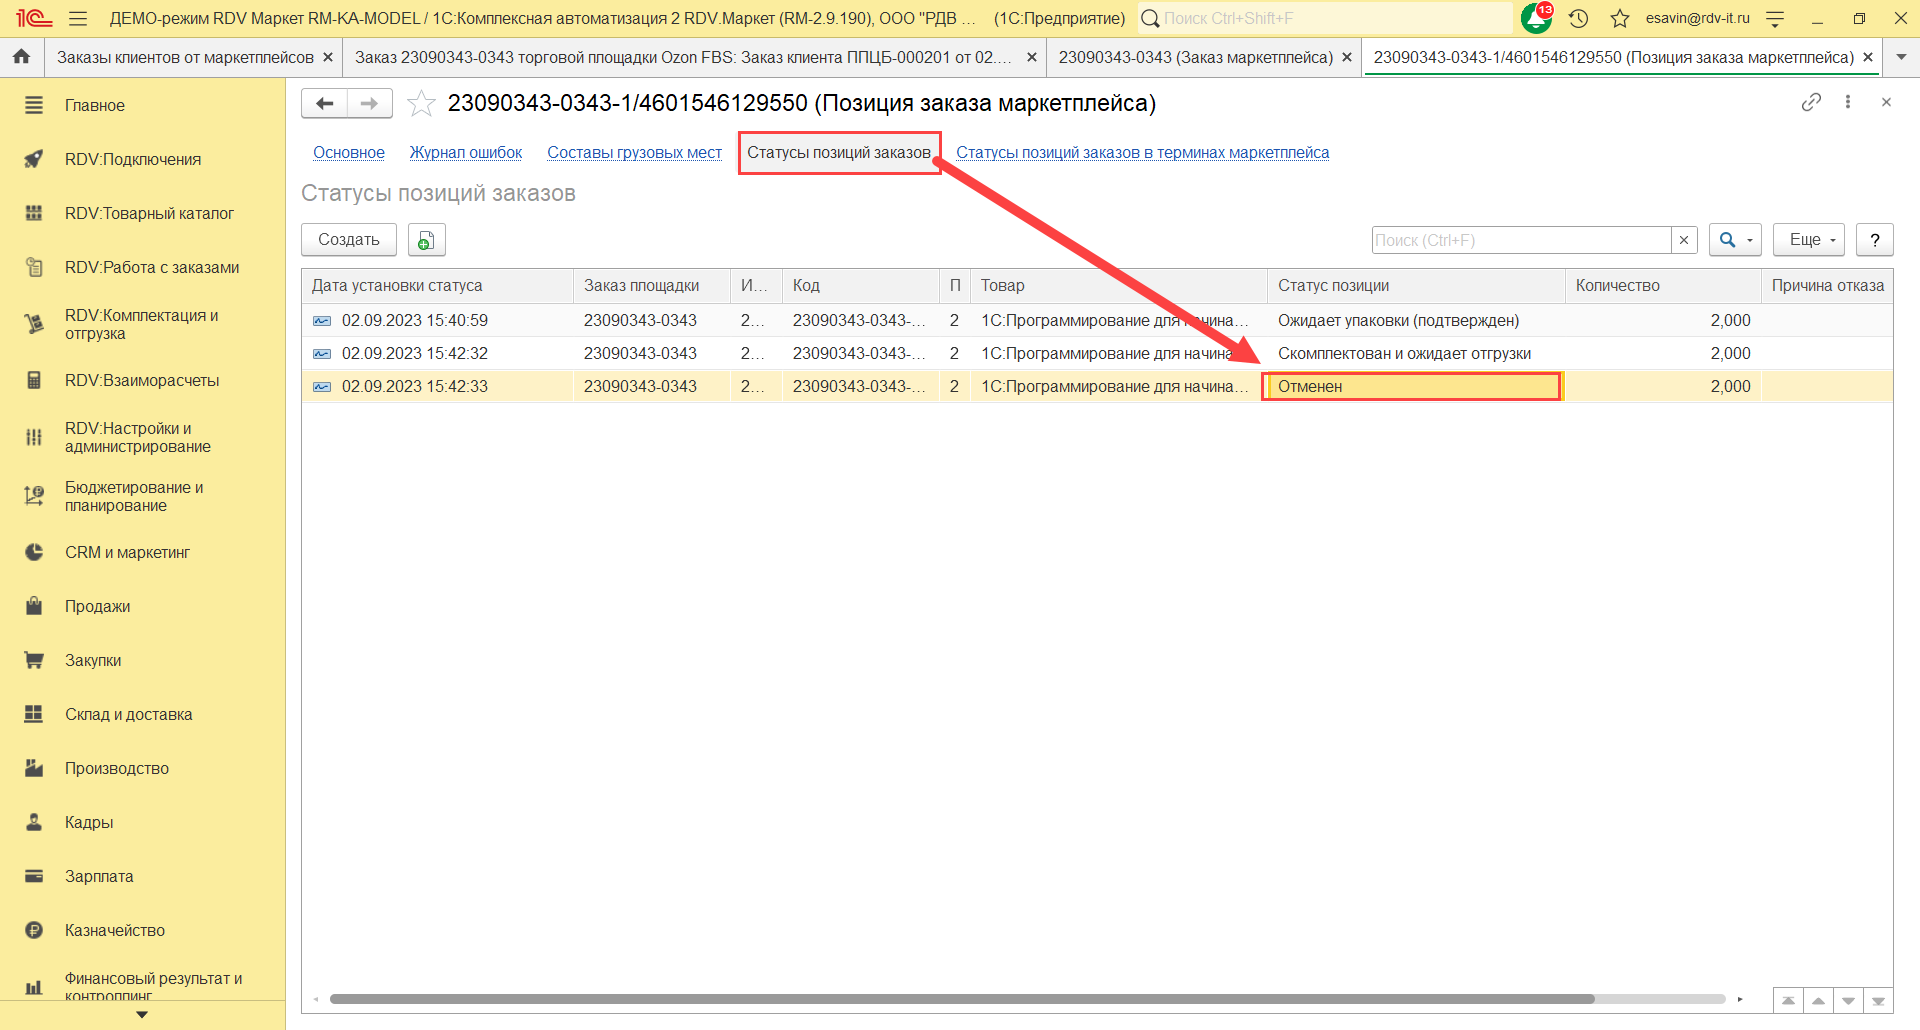Screen dimensions: 1920x1030
Task: Open history clock icon
Action: coord(1579,18)
